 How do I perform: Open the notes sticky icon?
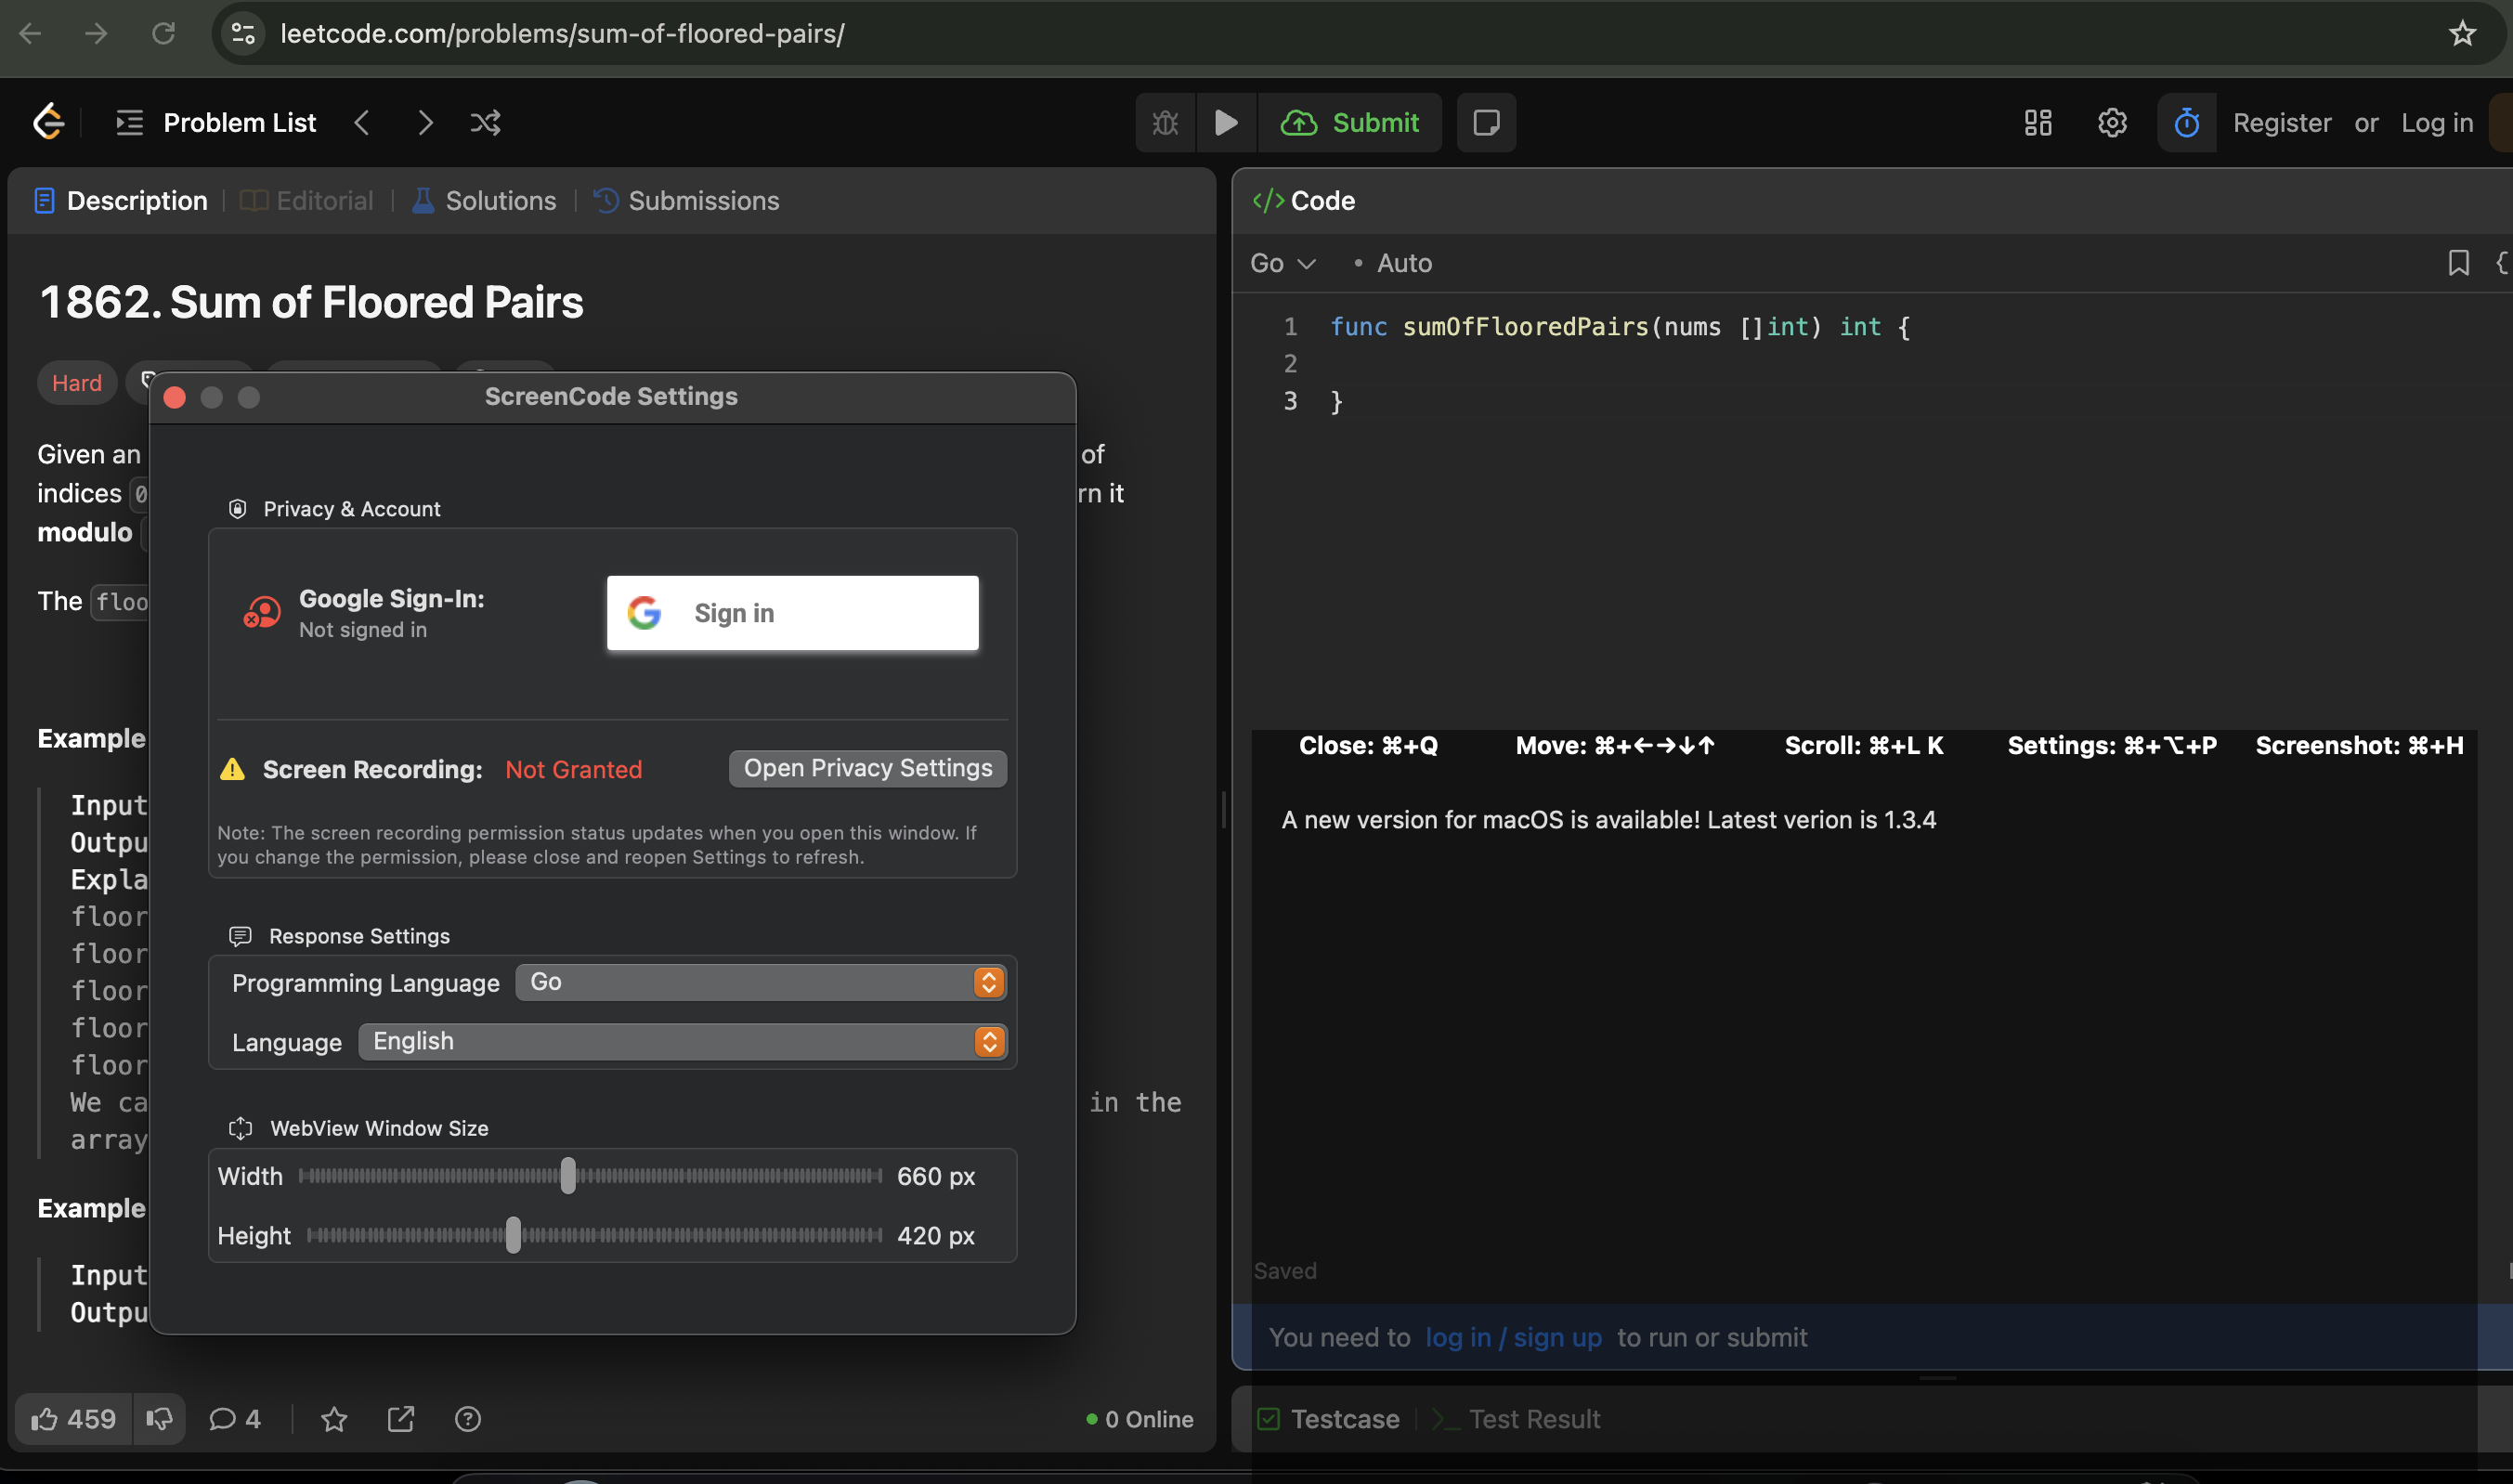[x=1486, y=122]
